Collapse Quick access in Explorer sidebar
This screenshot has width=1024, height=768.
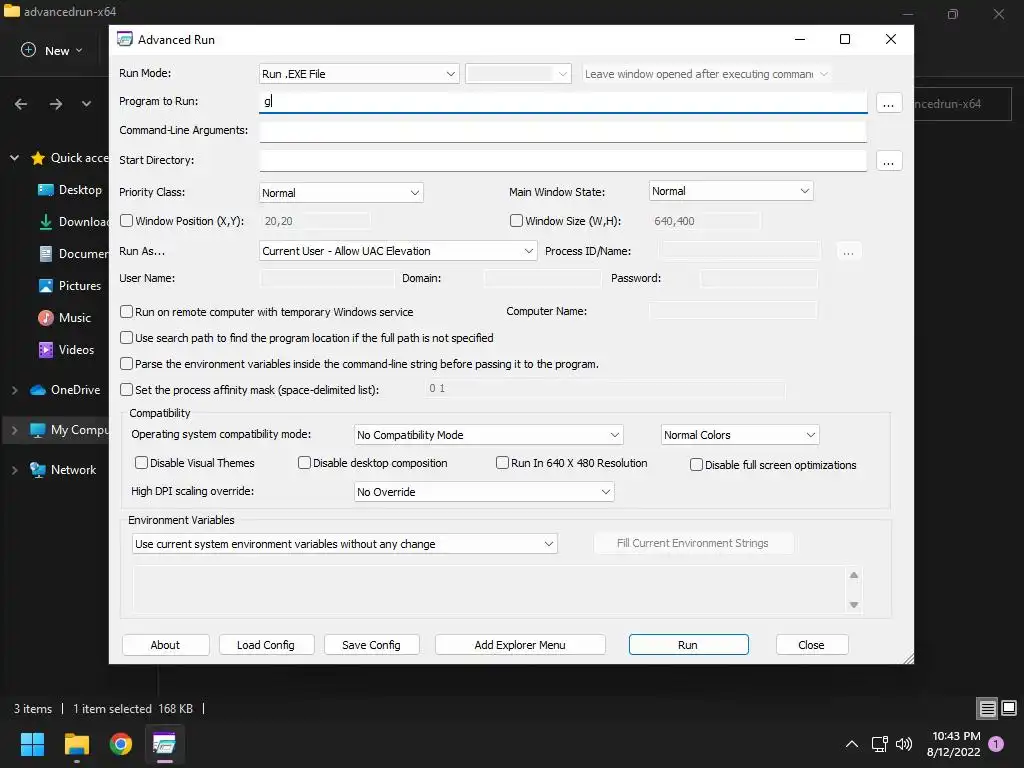[14, 157]
